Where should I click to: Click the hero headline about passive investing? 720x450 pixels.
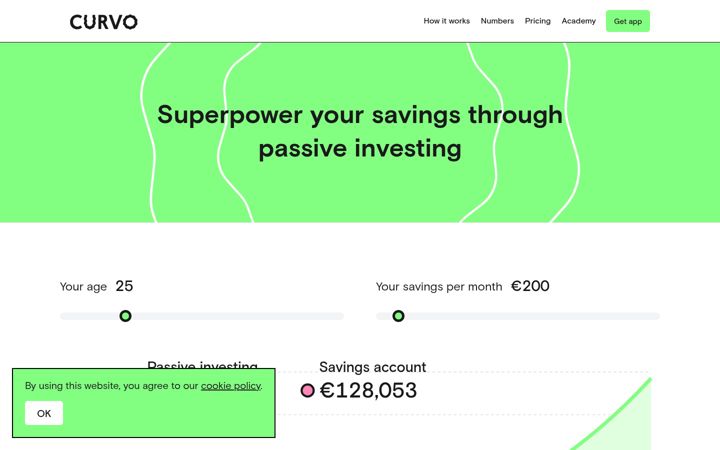coord(360,132)
